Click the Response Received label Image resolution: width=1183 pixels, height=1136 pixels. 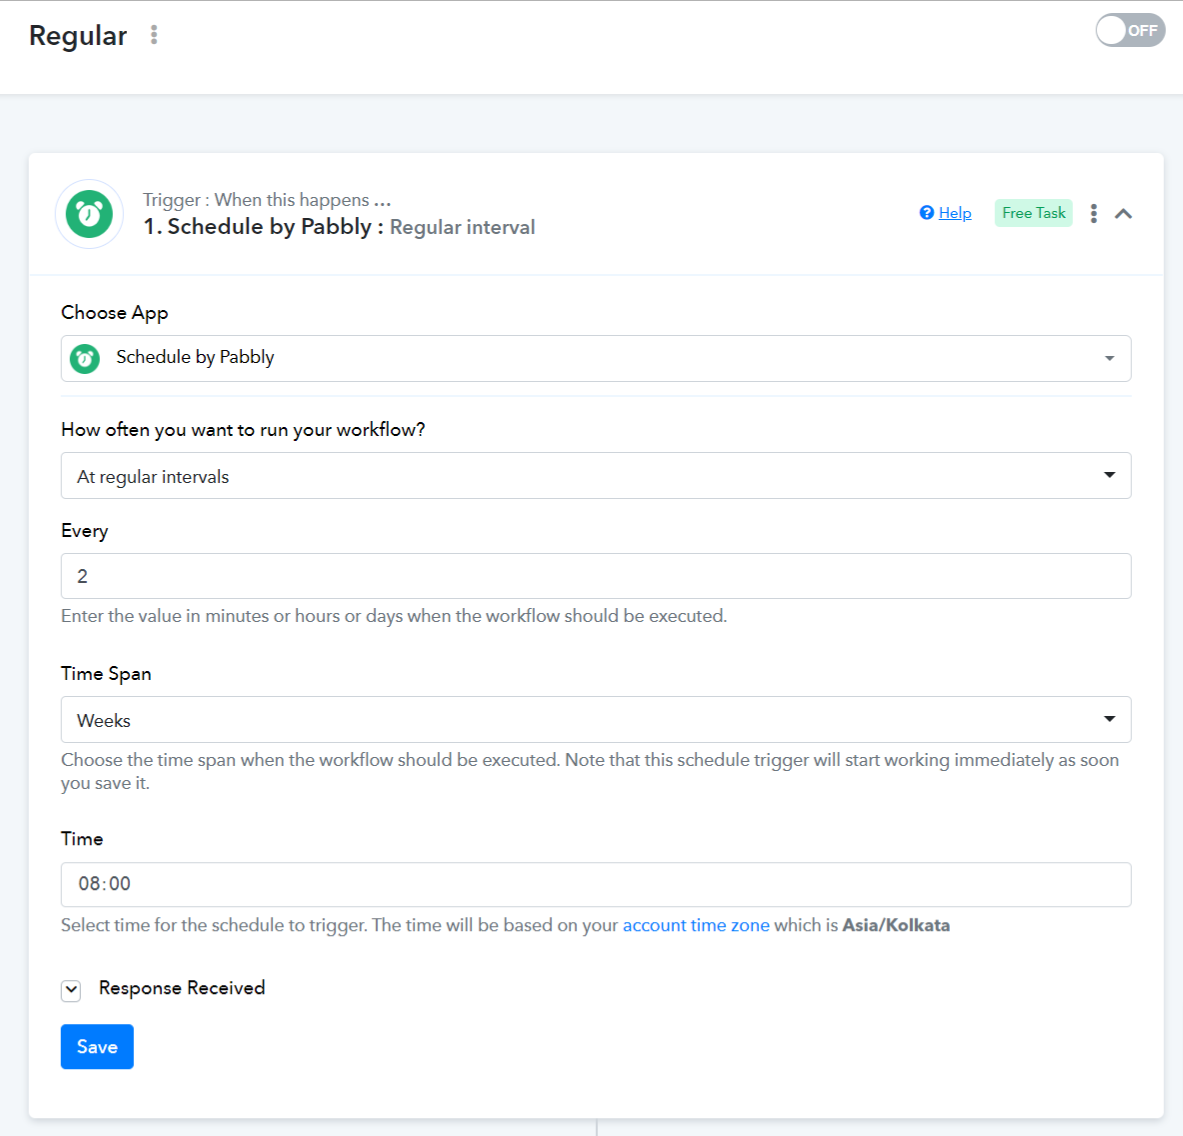[182, 988]
